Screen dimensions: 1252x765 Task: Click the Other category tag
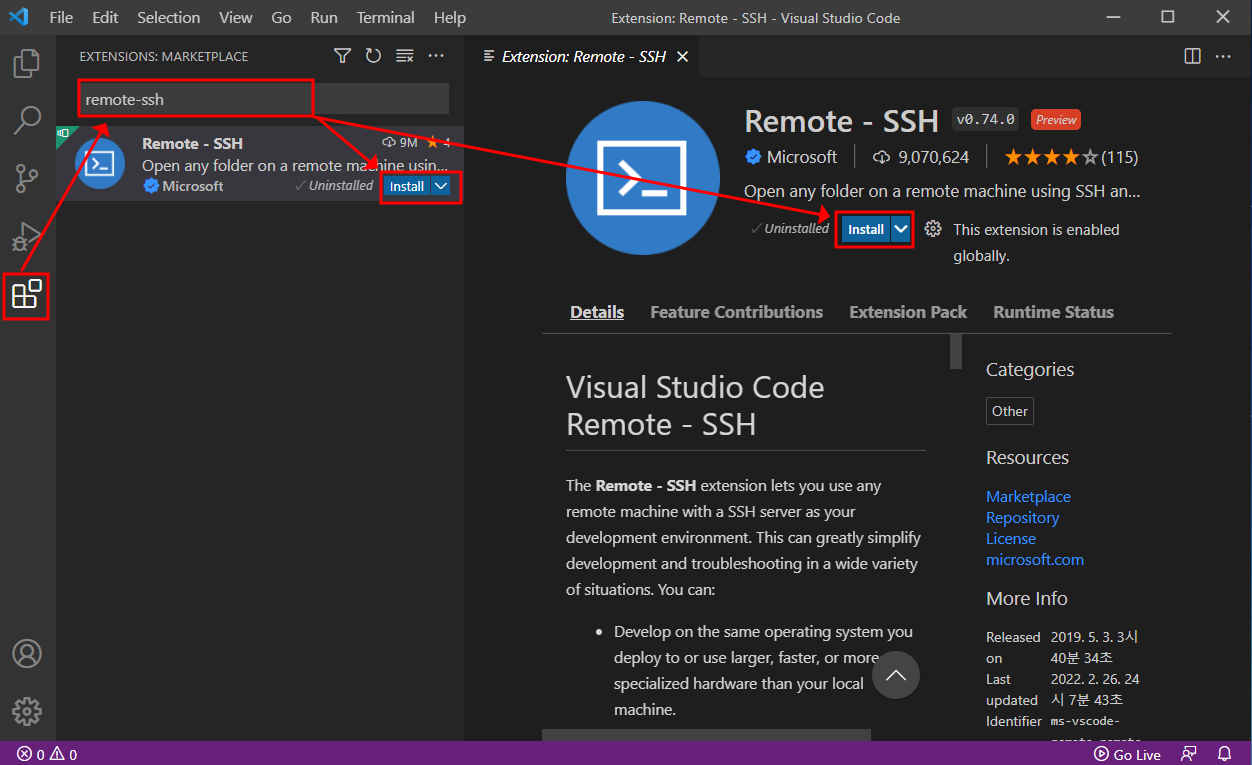tap(1010, 411)
